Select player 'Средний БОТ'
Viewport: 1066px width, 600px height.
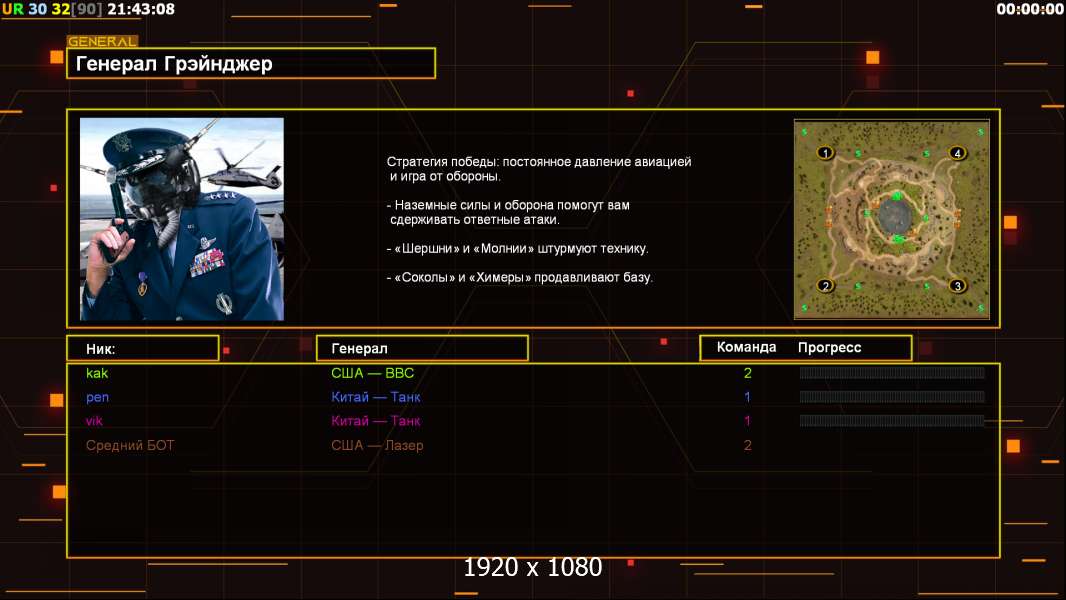point(130,446)
